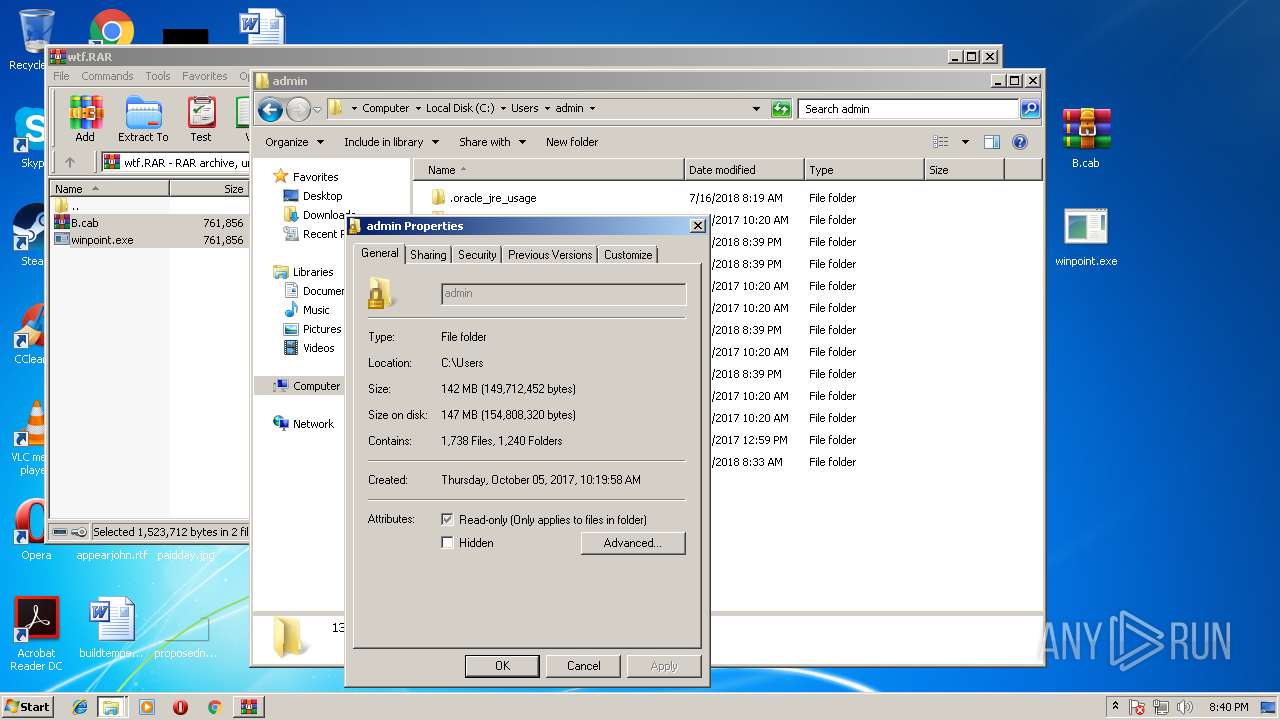Click refresh button beside address bar
Image resolution: width=1280 pixels, height=720 pixels.
pos(781,109)
